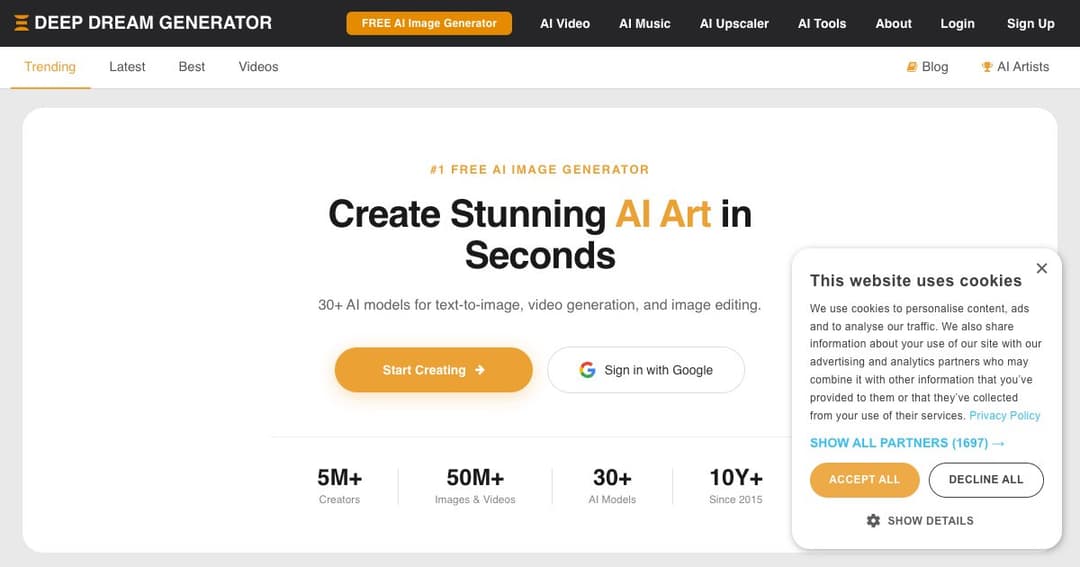
Task: Open the AI Artists link
Action: (1015, 67)
